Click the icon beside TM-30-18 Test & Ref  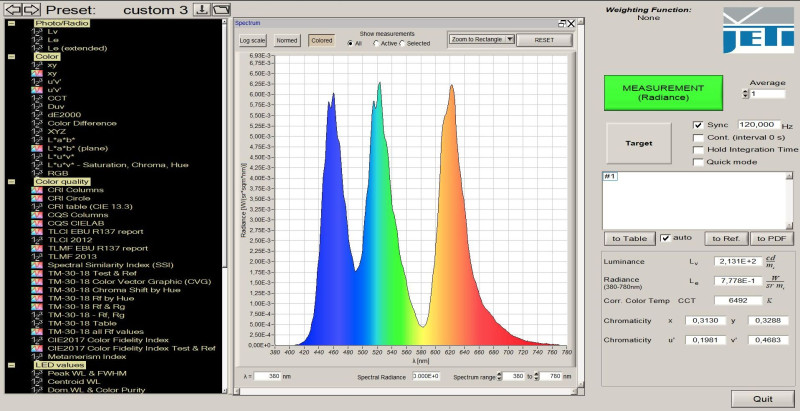[37, 273]
